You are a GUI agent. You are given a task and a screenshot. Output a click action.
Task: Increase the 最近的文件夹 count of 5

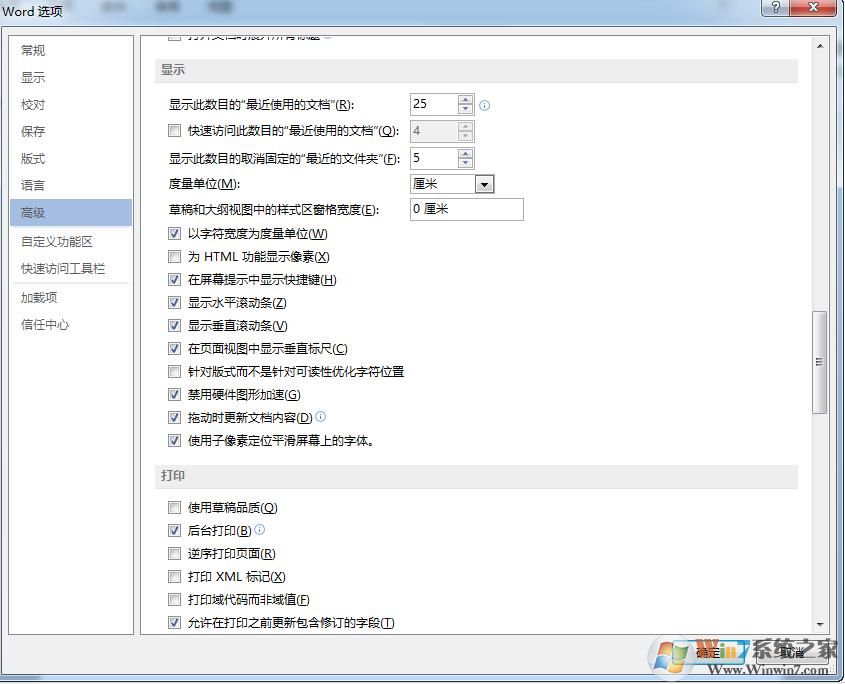tap(465, 154)
